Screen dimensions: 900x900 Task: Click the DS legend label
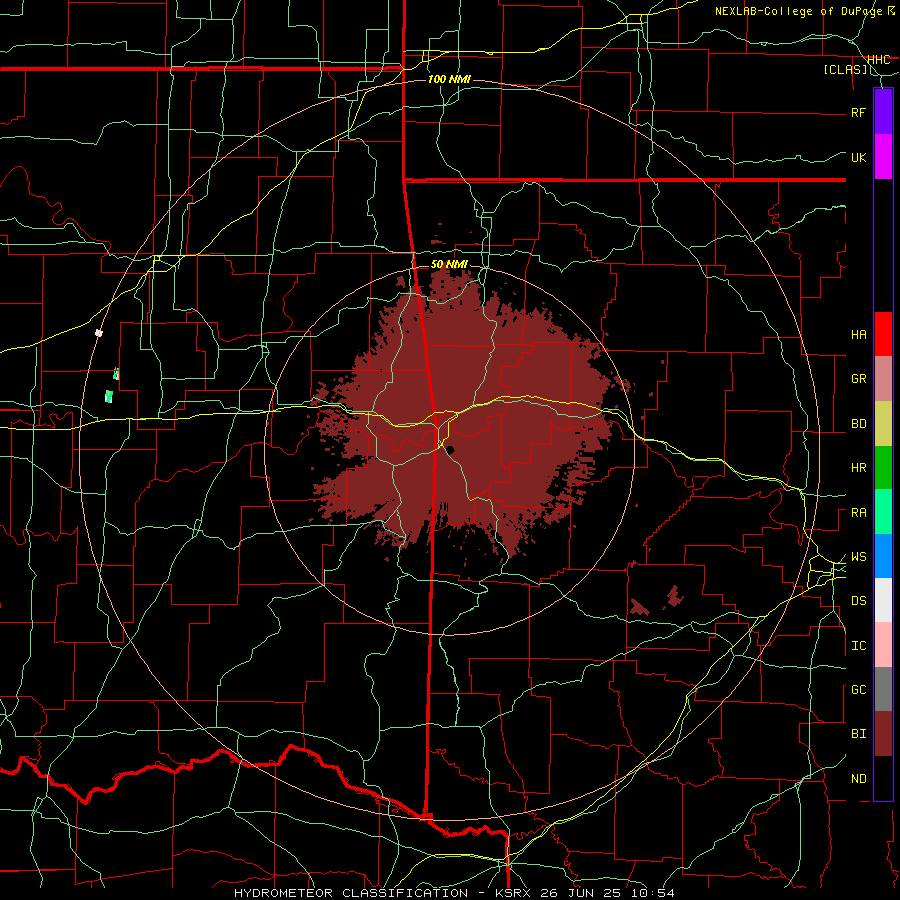858,601
